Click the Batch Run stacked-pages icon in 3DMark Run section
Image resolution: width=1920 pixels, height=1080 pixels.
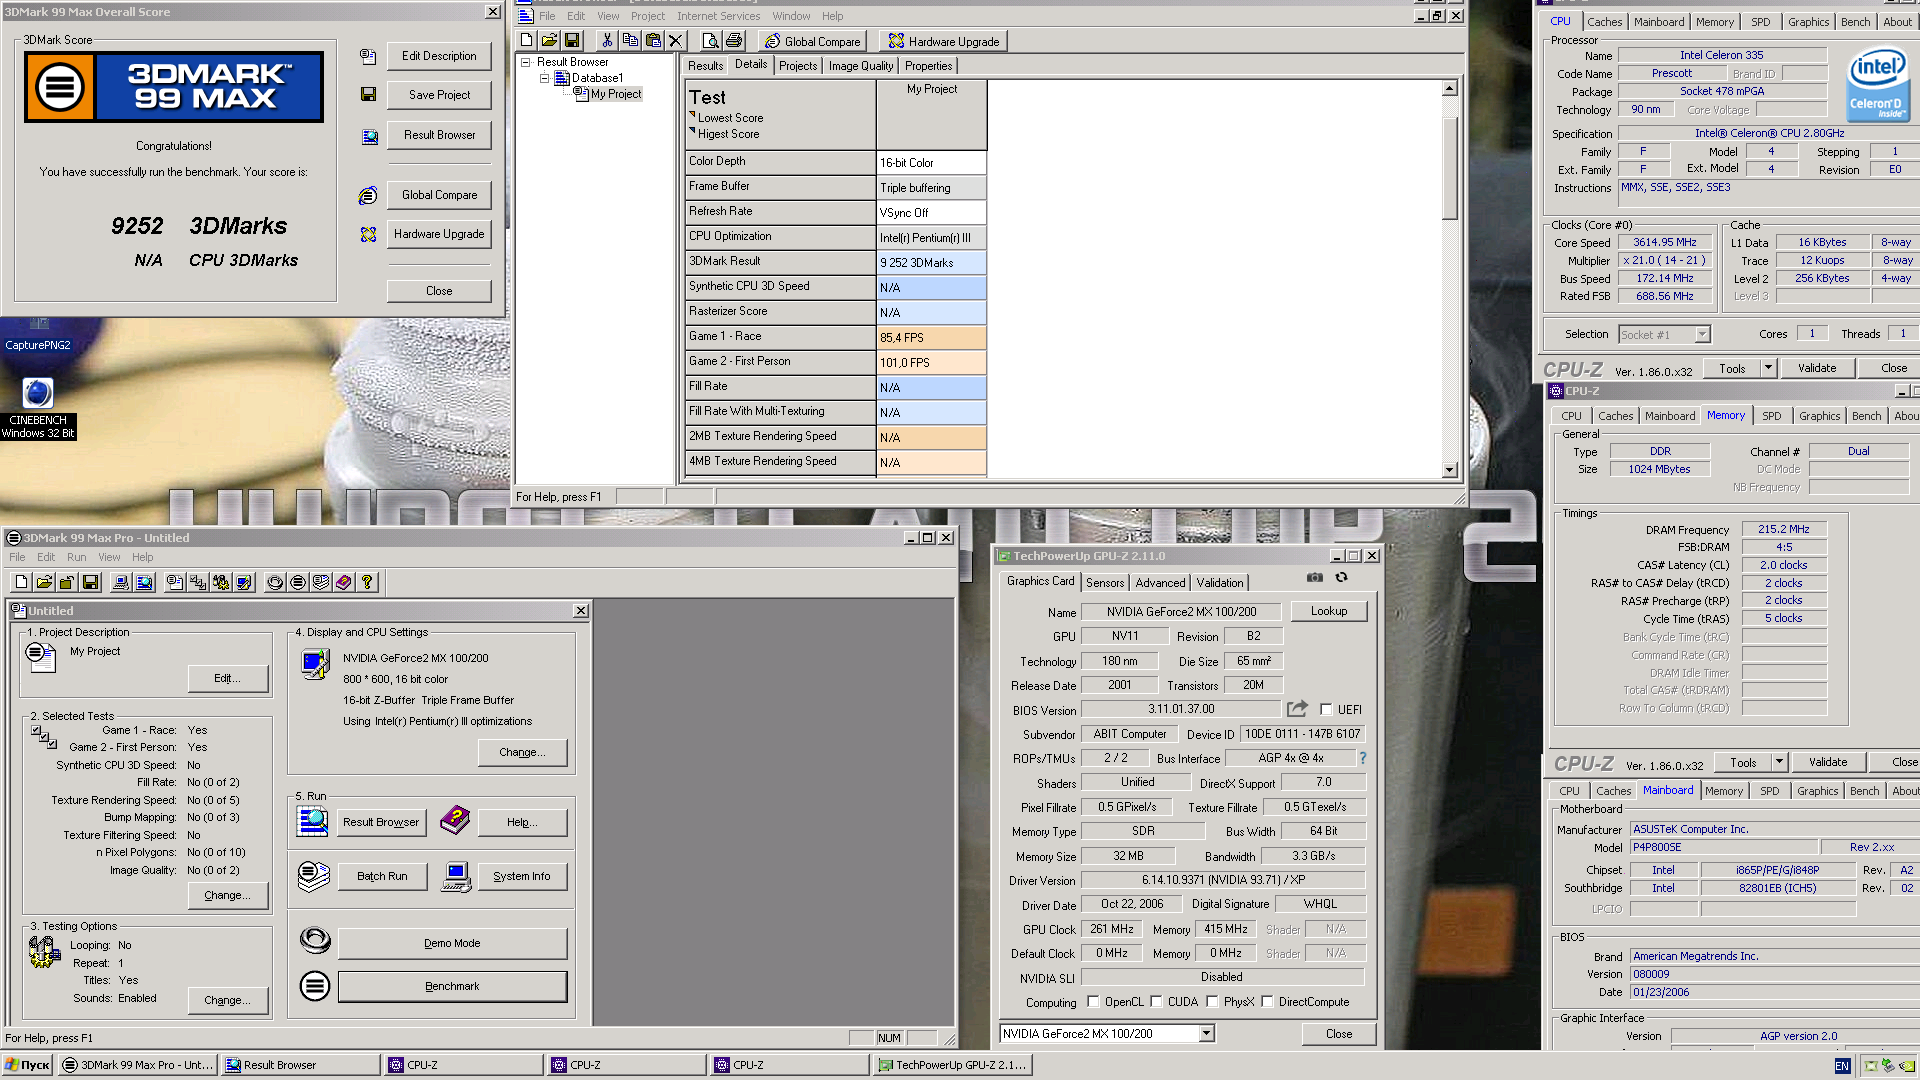tap(313, 877)
